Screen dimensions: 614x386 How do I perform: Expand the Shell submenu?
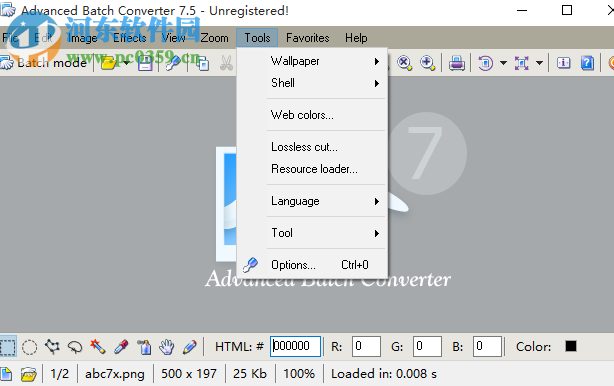tap(312, 83)
